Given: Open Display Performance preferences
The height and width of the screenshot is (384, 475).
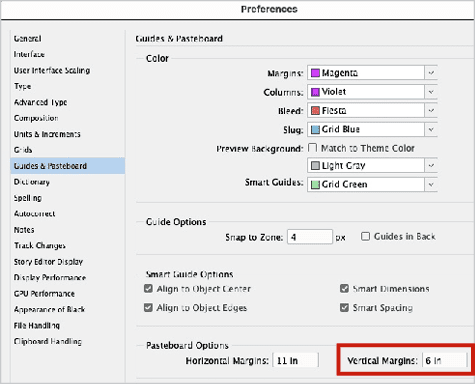Looking at the screenshot, I should 50,277.
